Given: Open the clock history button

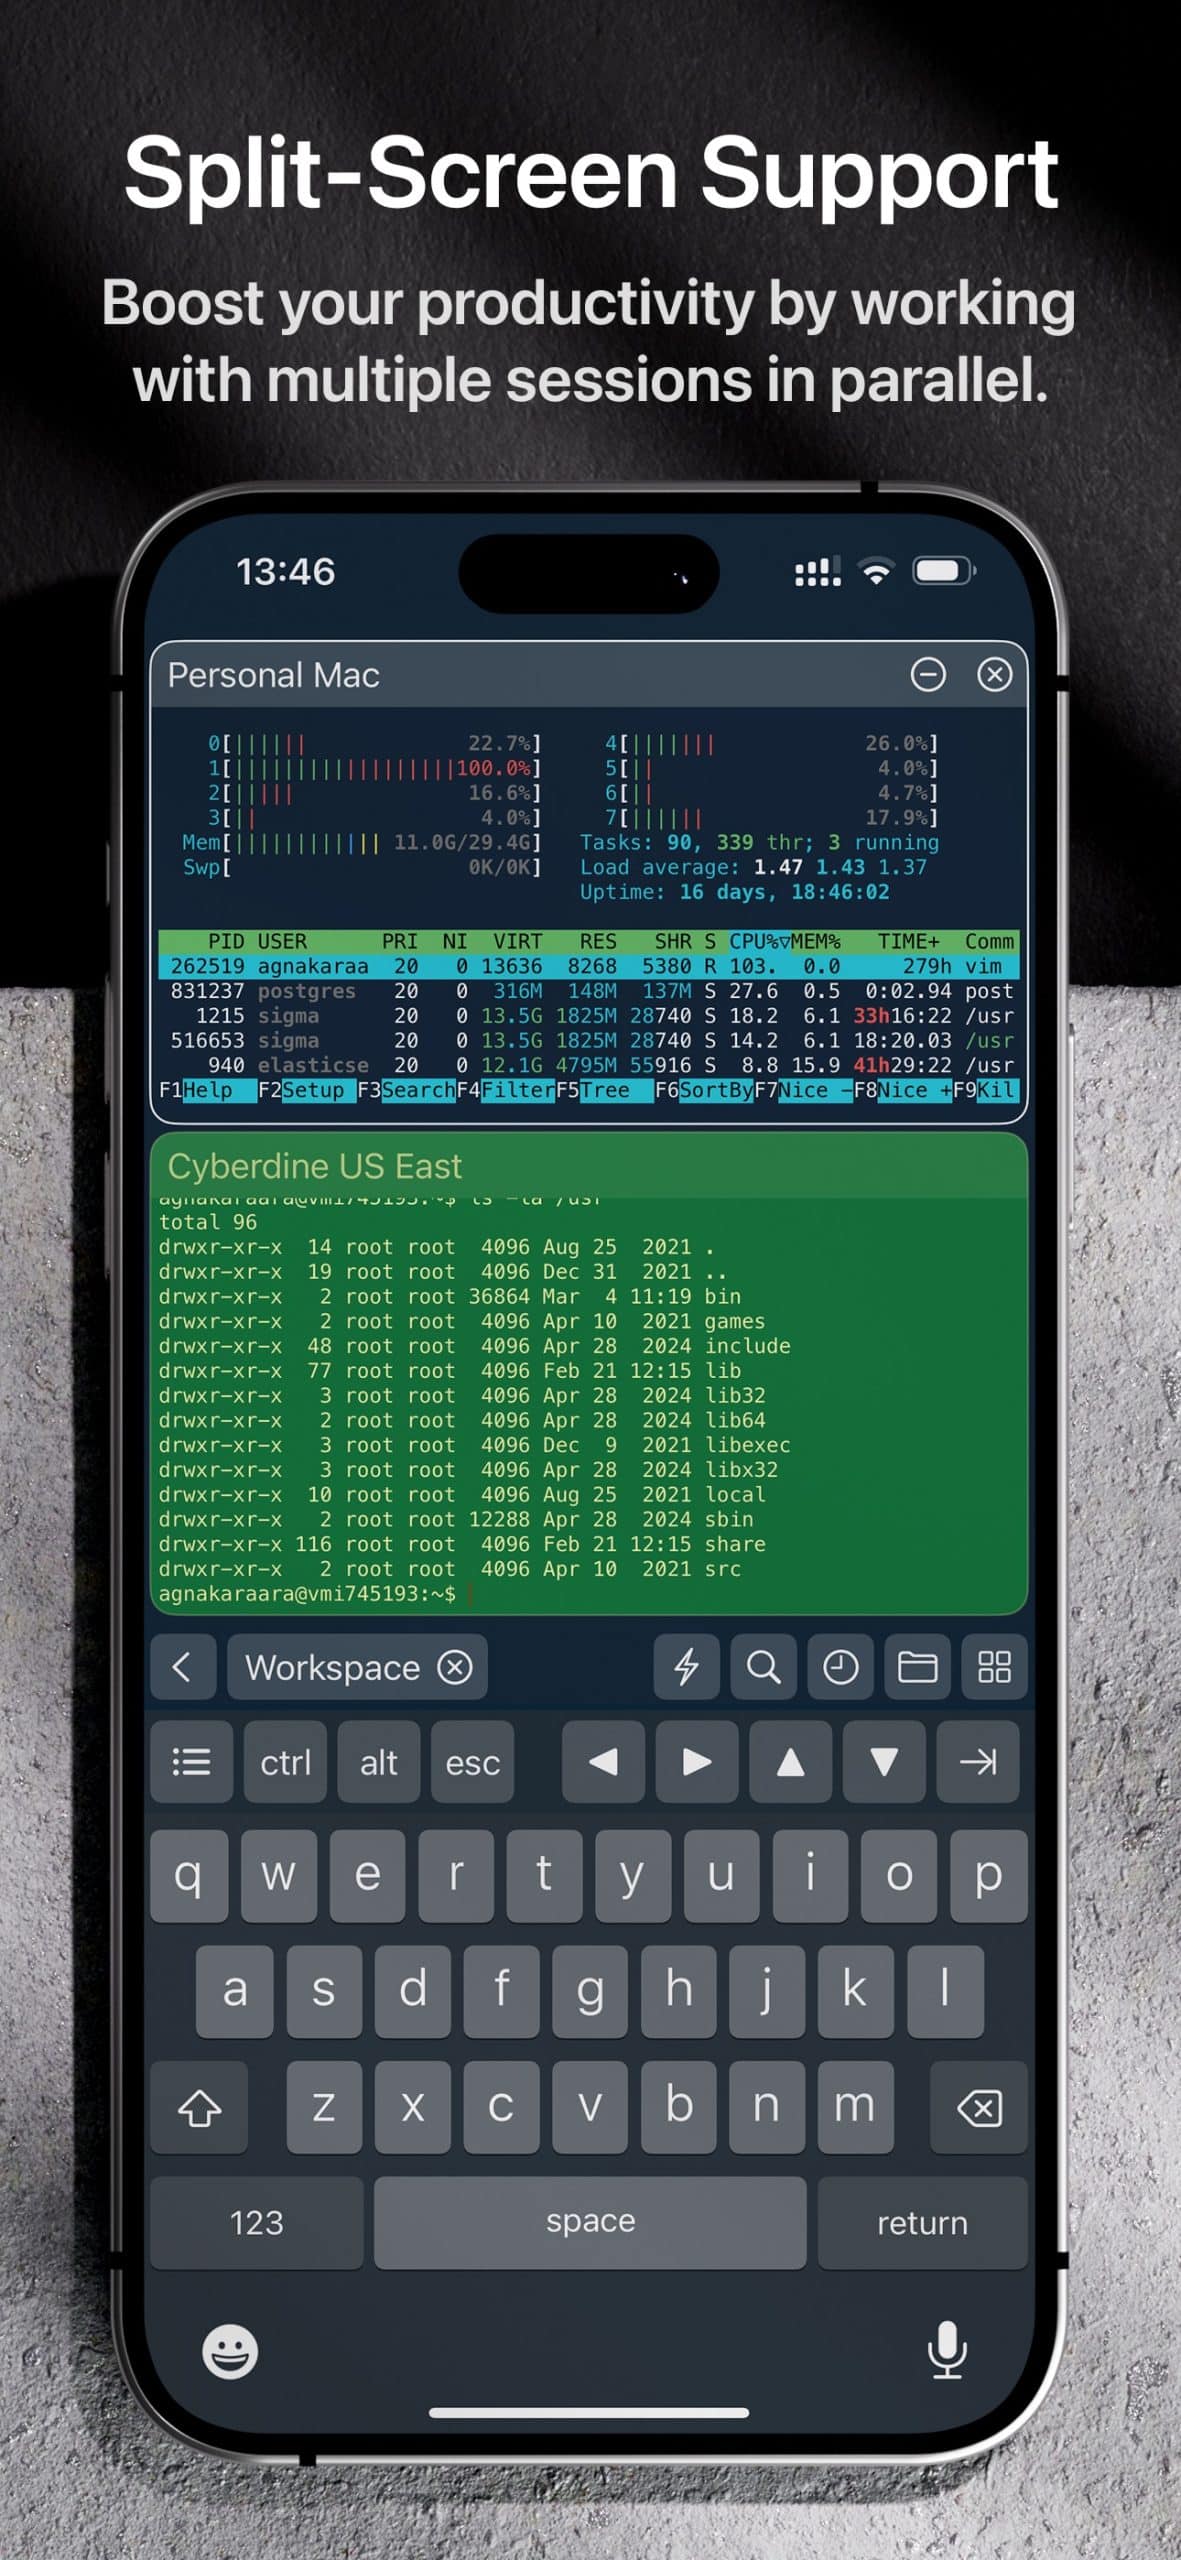Looking at the screenshot, I should coord(840,1667).
